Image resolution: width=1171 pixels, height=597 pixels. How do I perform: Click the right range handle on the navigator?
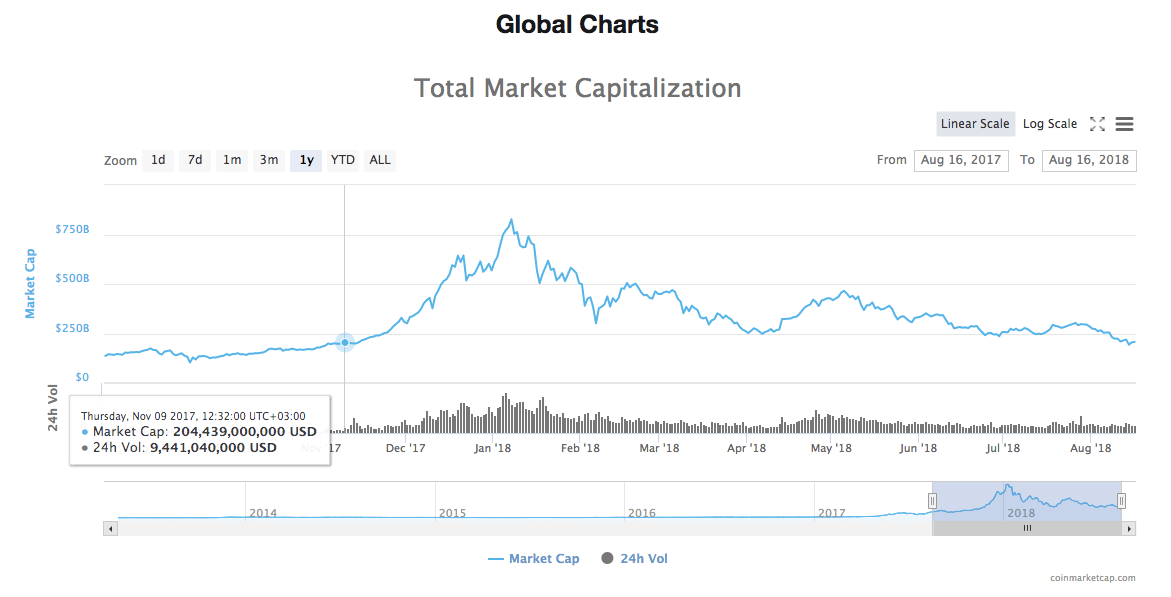point(1120,503)
